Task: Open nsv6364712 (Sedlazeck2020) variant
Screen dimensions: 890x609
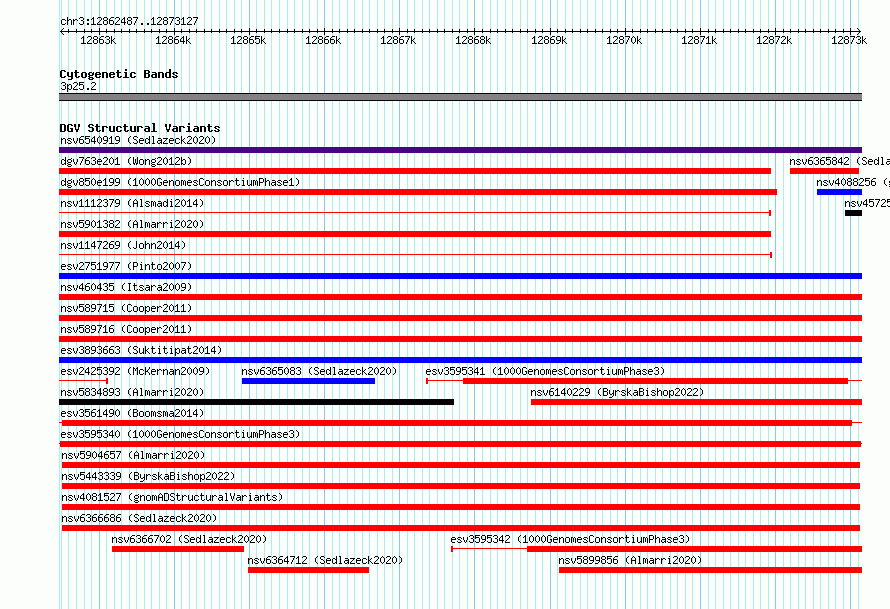Action: tap(325, 560)
